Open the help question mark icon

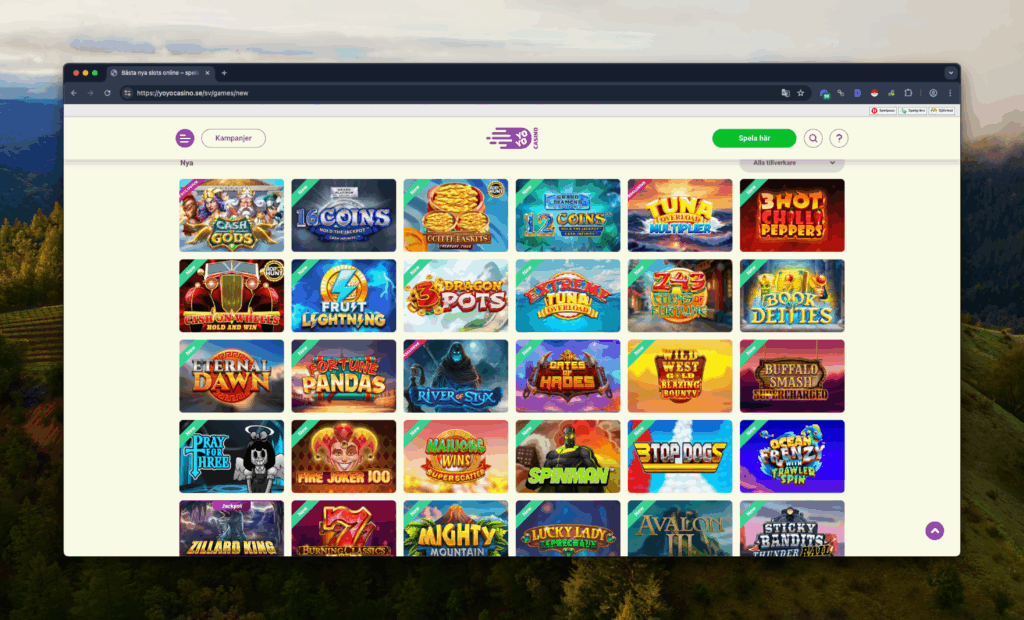[x=839, y=138]
